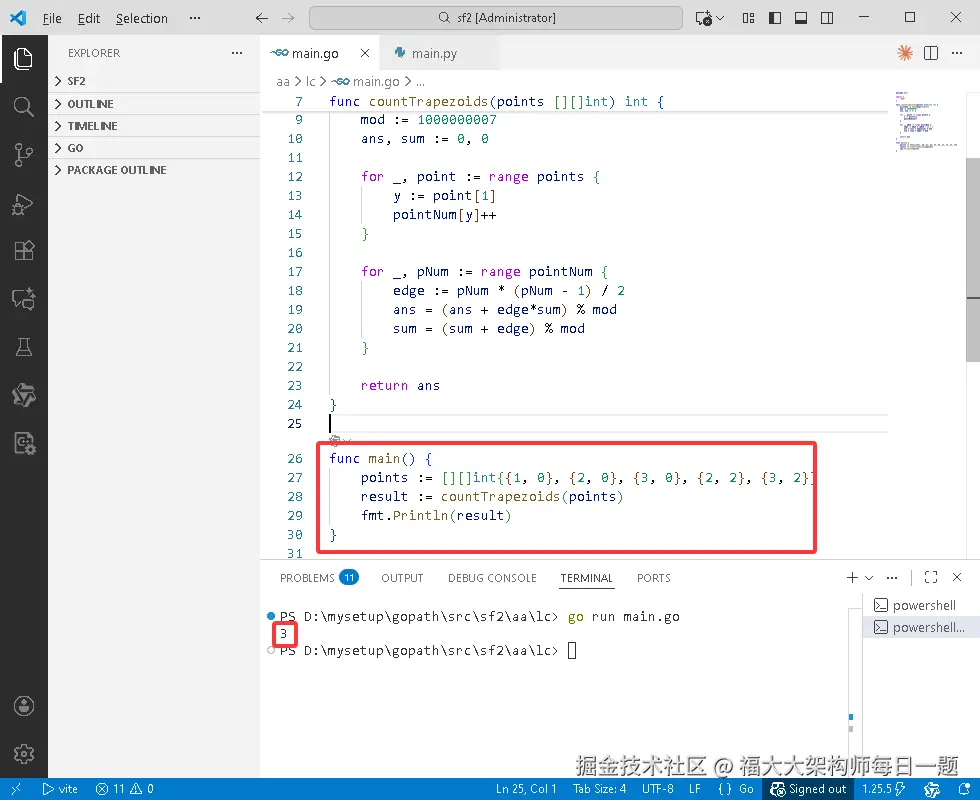Open the Explorer view in activity bar
The width and height of the screenshot is (980, 800).
(23, 59)
